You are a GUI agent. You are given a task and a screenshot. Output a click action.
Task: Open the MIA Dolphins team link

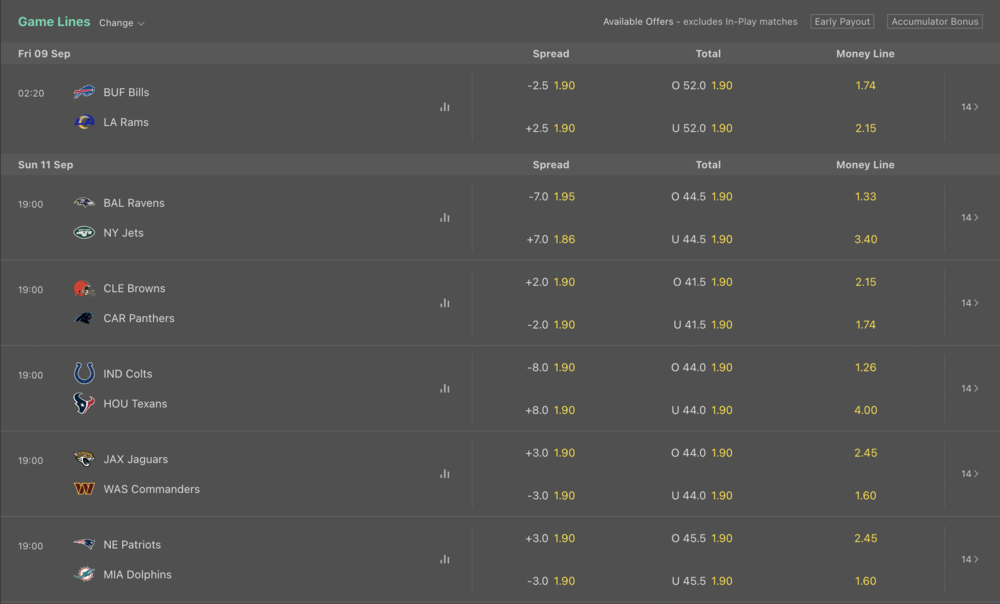click(137, 575)
